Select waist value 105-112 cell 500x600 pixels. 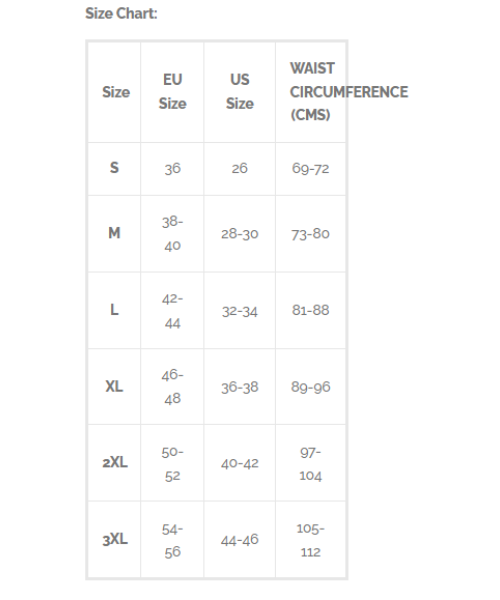coord(311,540)
